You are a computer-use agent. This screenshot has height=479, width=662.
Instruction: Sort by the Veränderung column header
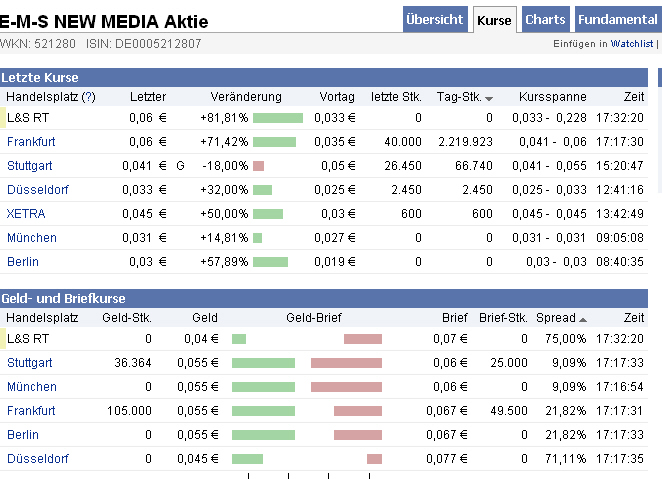[x=246, y=97]
